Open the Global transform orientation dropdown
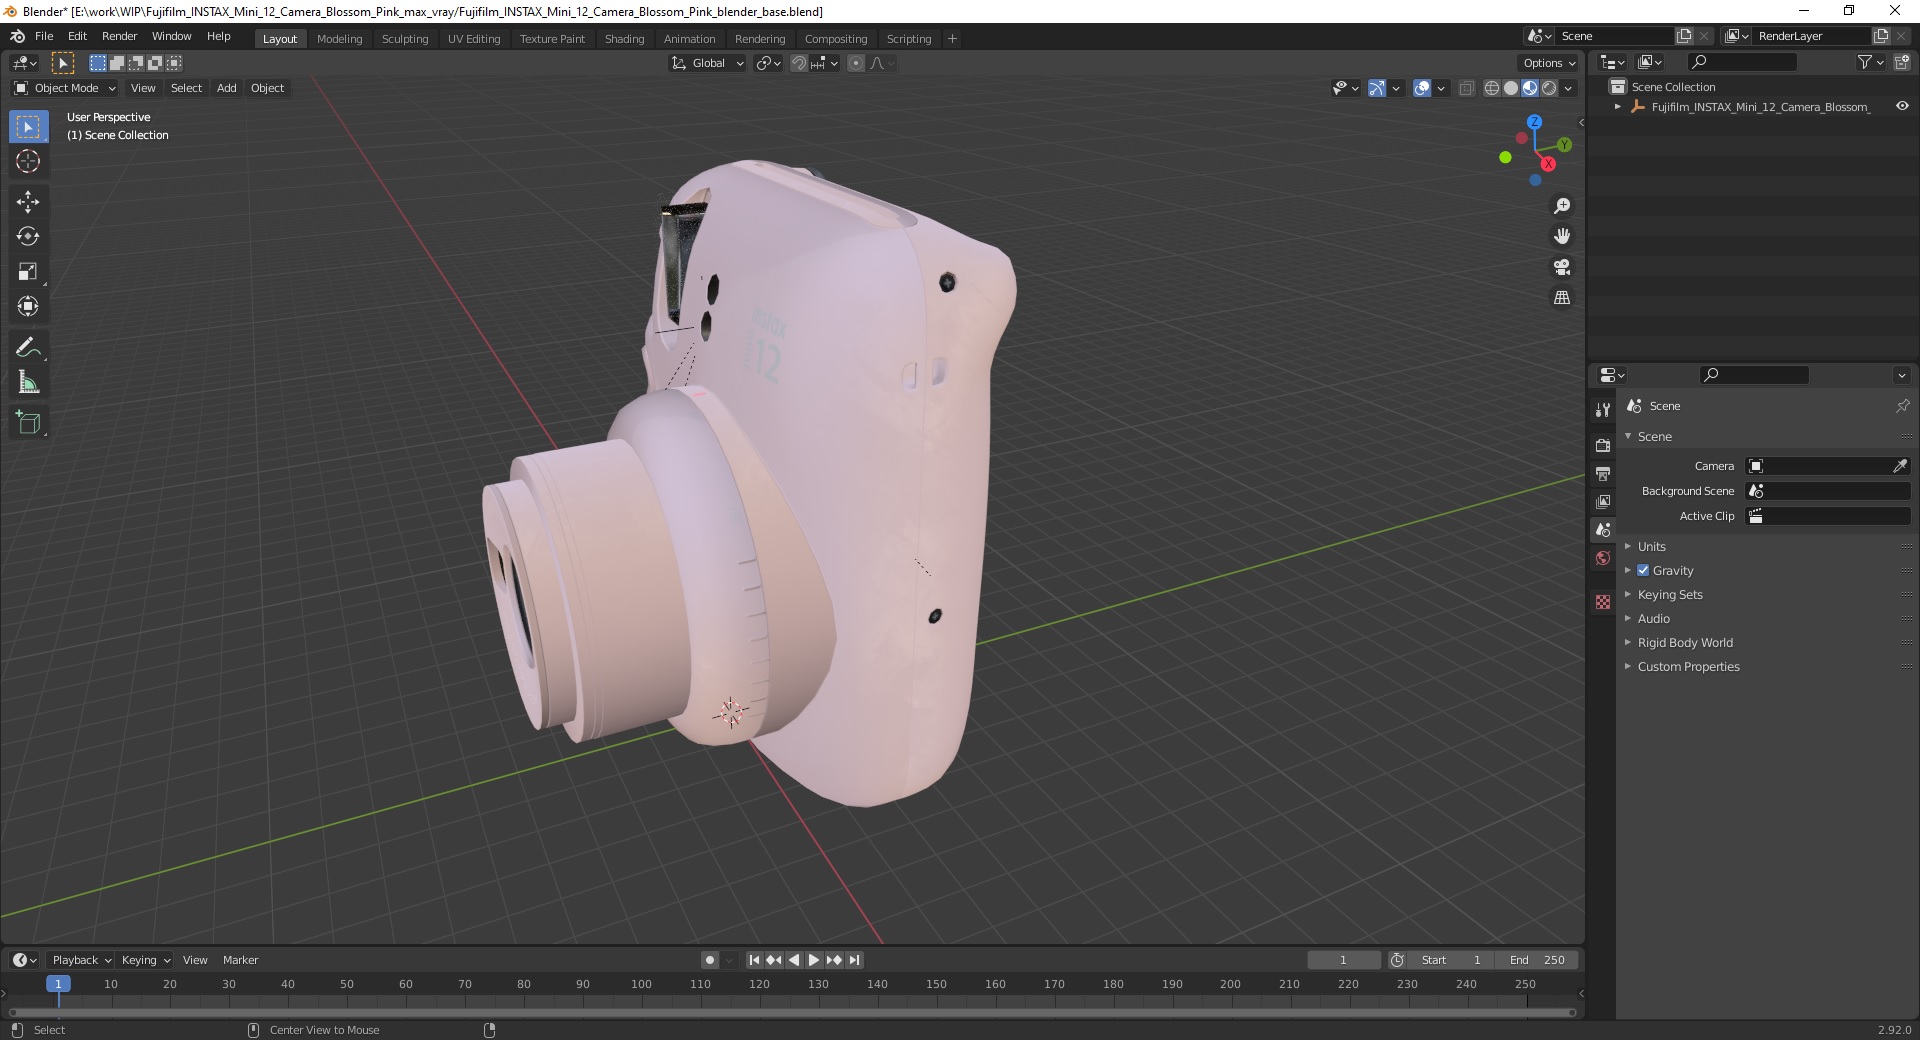Viewport: 1920px width, 1040px height. [x=707, y=63]
